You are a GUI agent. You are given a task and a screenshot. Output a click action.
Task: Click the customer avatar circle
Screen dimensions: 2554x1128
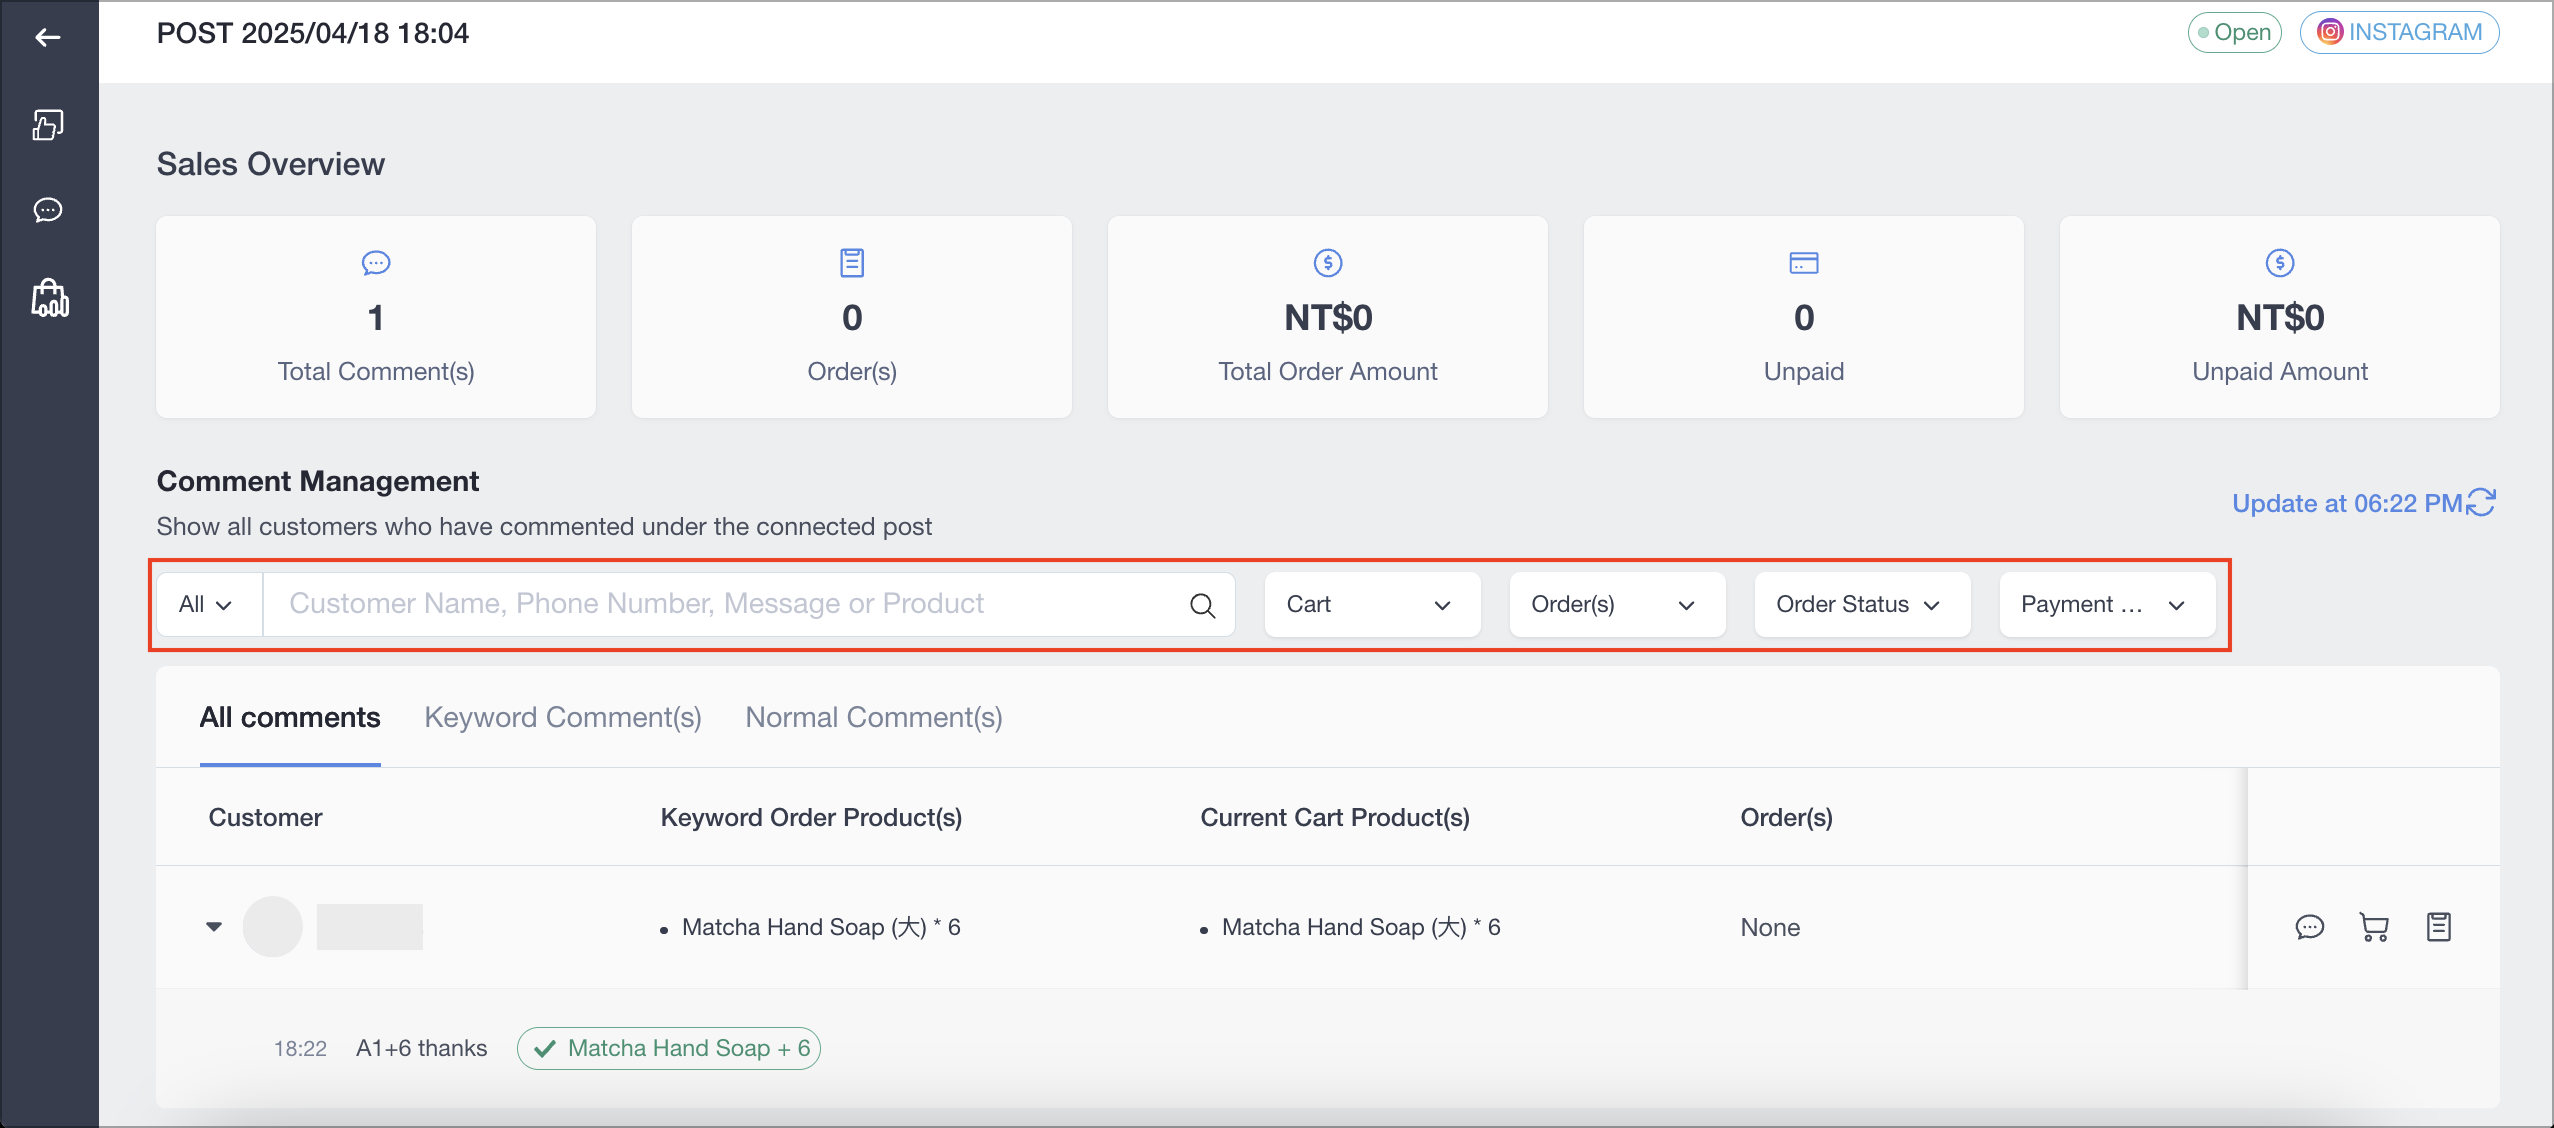click(273, 926)
